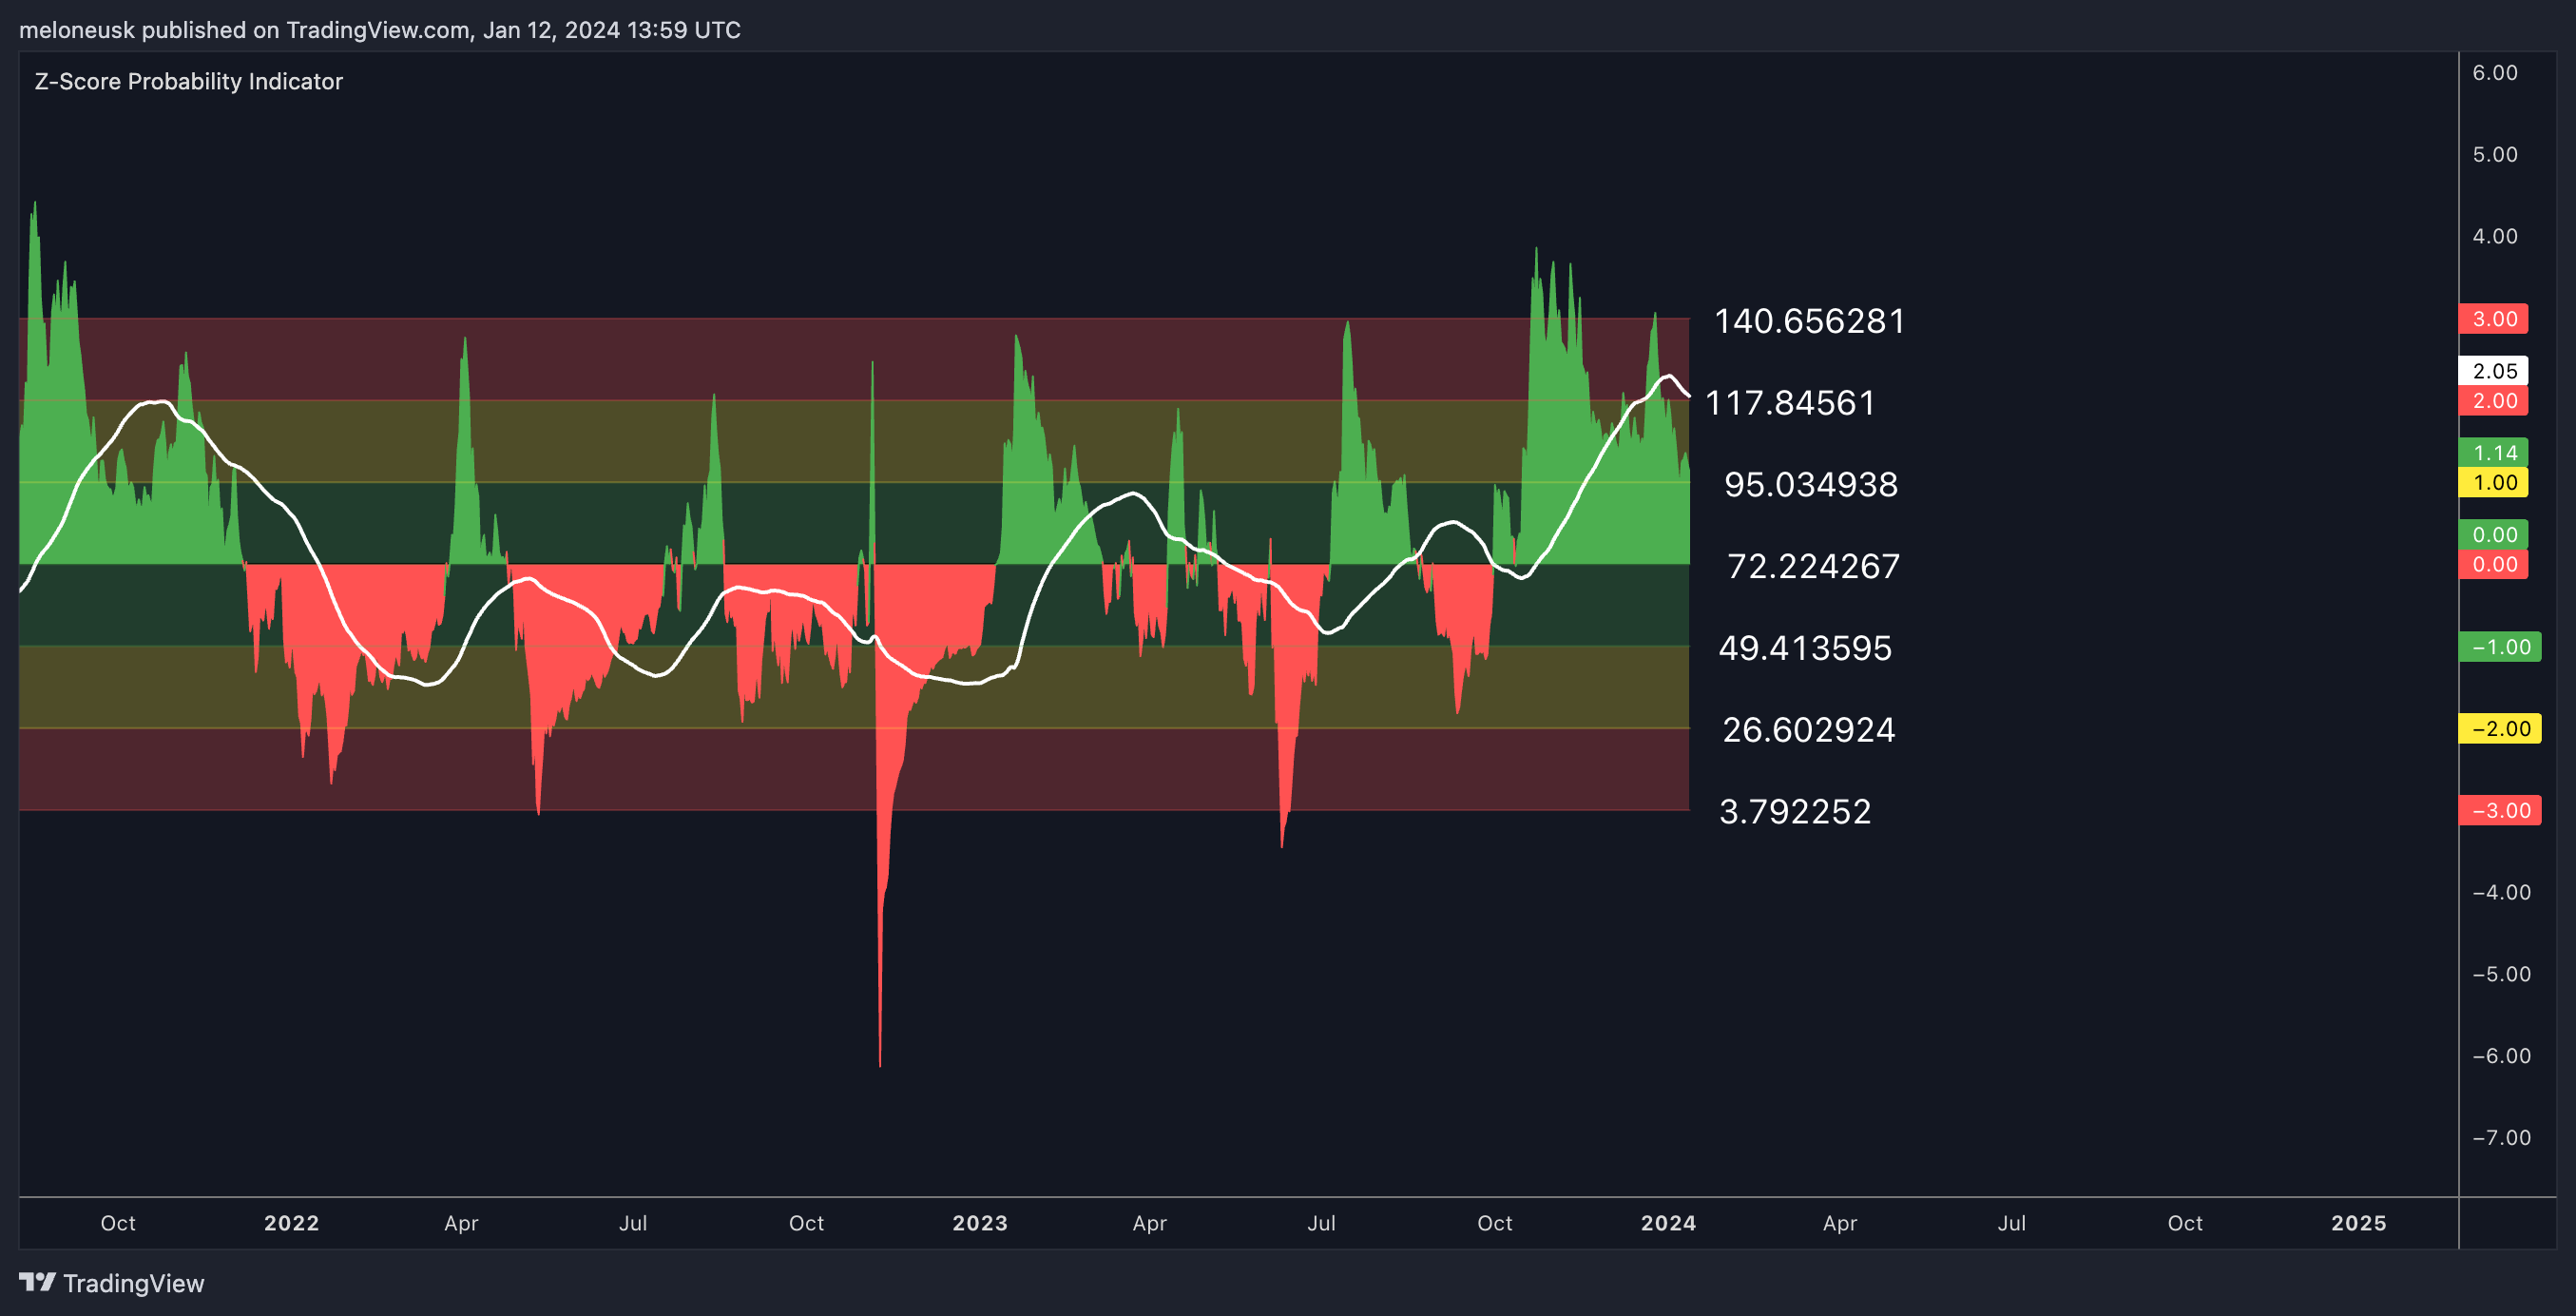Select the yellow −2.00 axis label
2576x1316 pixels.
pos(2499,729)
